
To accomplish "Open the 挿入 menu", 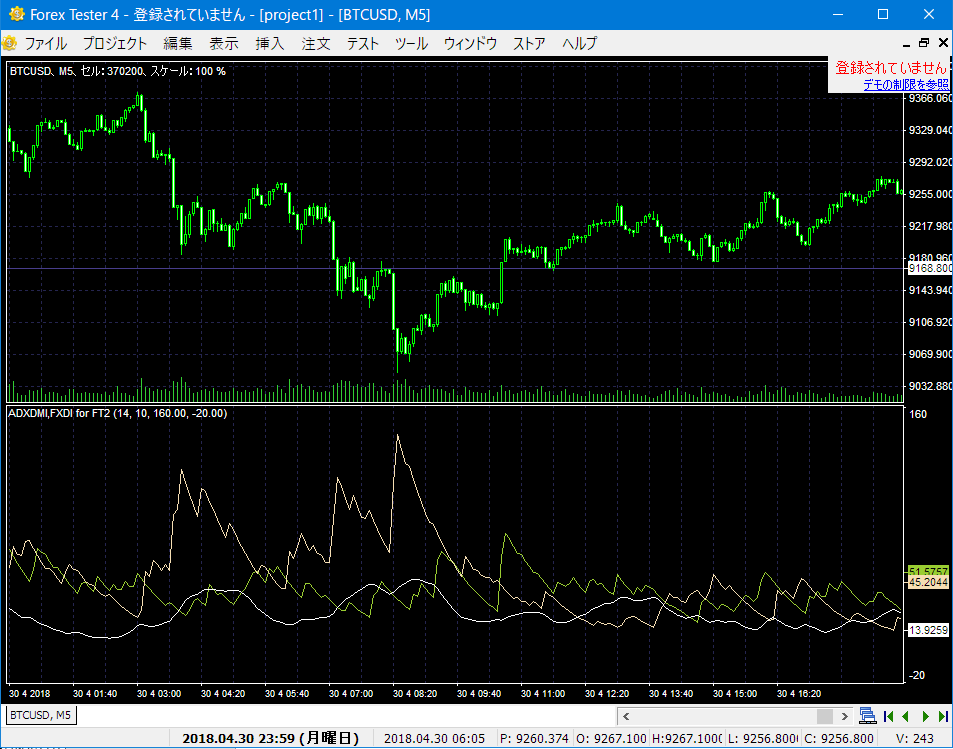I will click(270, 43).
